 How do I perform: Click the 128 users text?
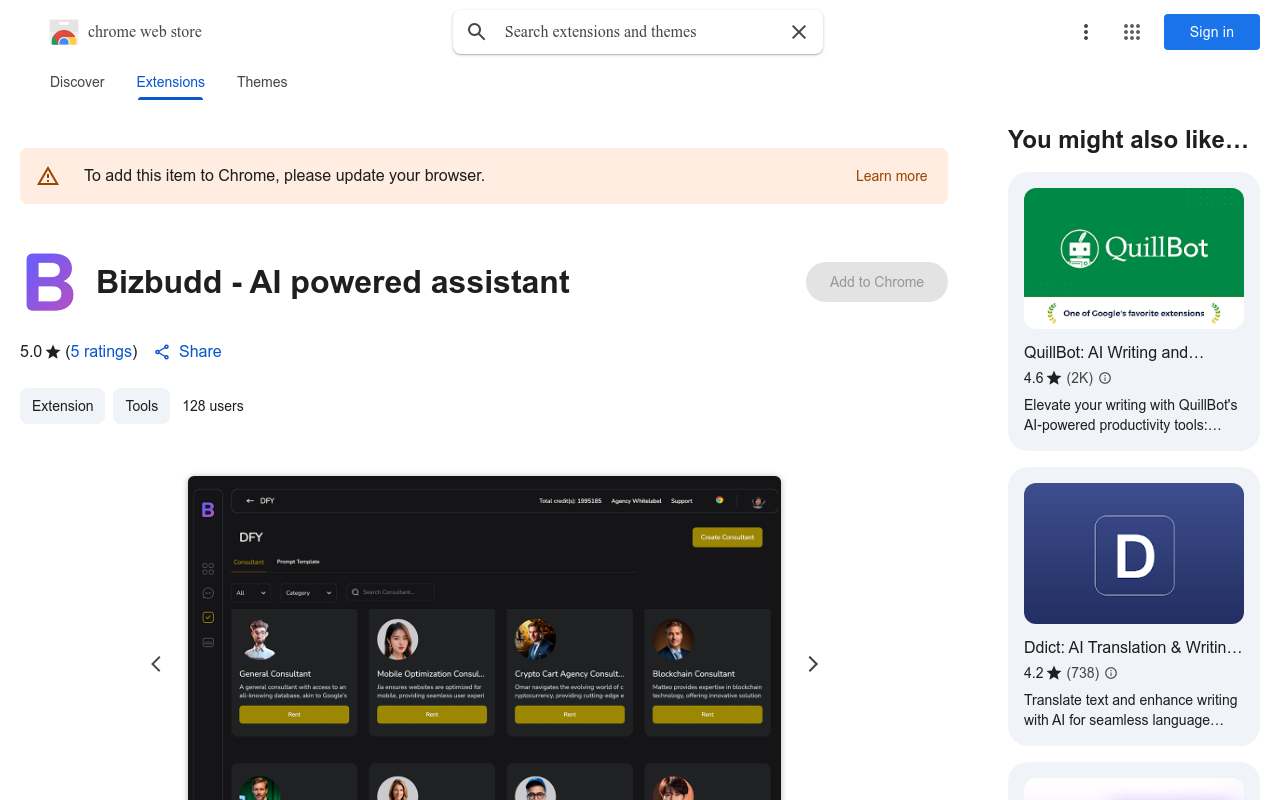(213, 406)
